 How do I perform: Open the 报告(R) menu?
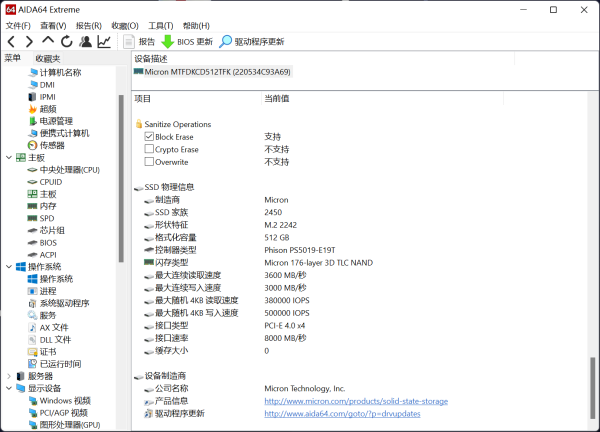click(x=88, y=26)
